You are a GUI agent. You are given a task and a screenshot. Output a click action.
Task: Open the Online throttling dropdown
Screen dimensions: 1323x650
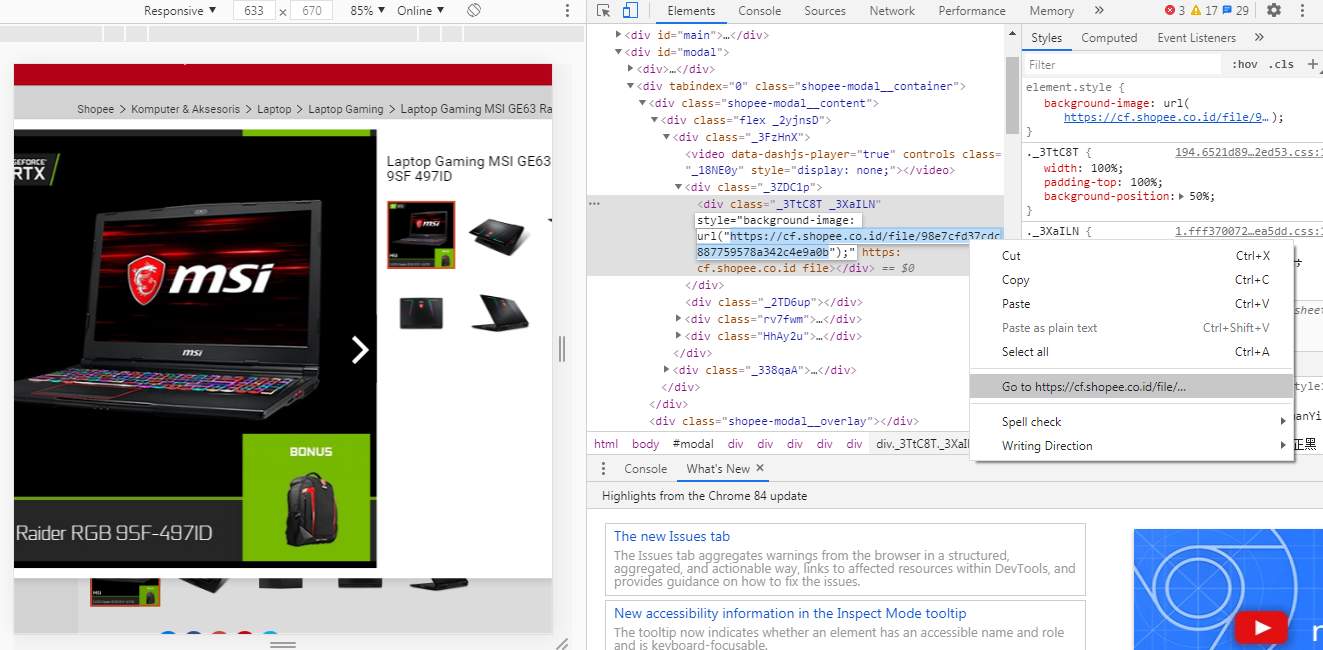pyautogui.click(x=421, y=10)
